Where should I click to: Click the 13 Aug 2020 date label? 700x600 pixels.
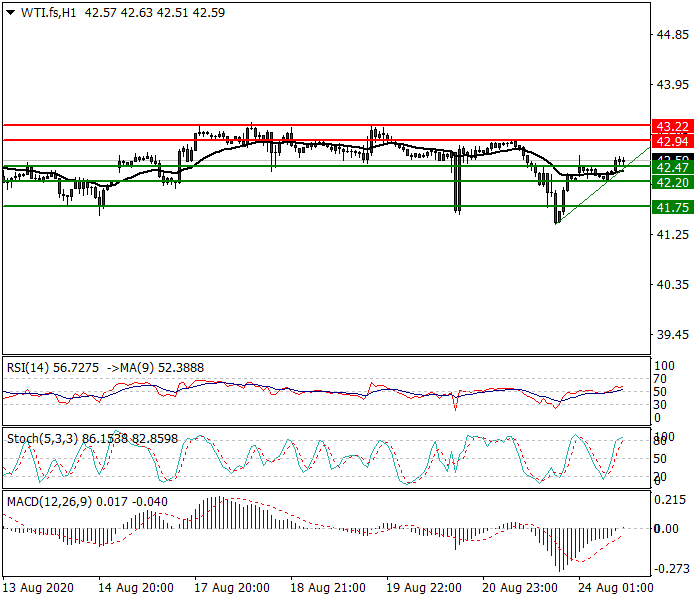click(38, 588)
